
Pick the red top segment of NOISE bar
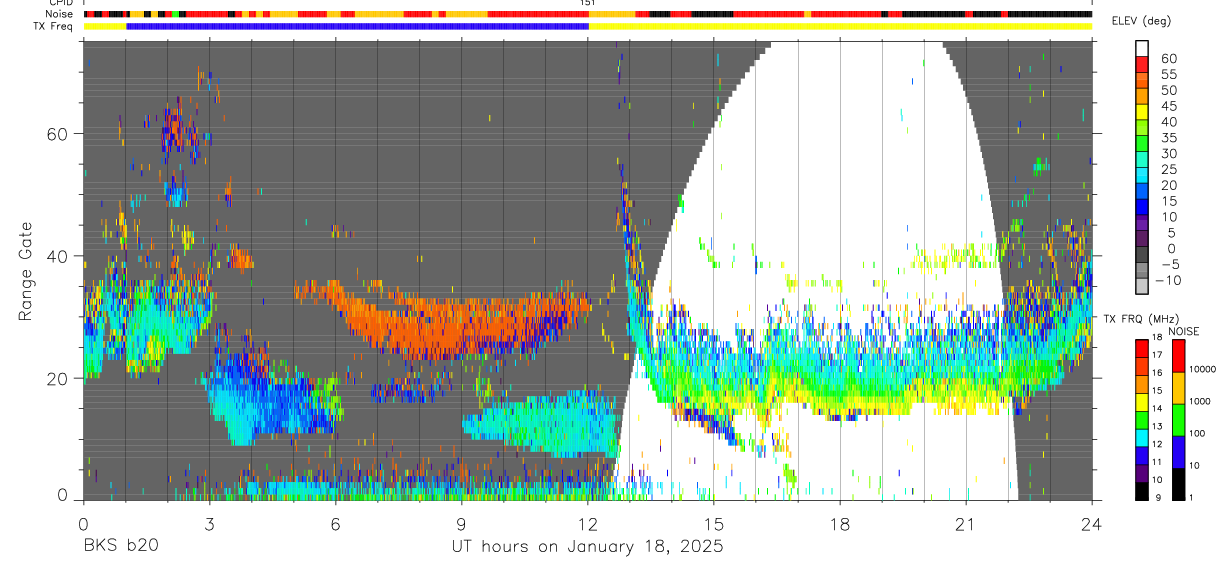point(1180,357)
